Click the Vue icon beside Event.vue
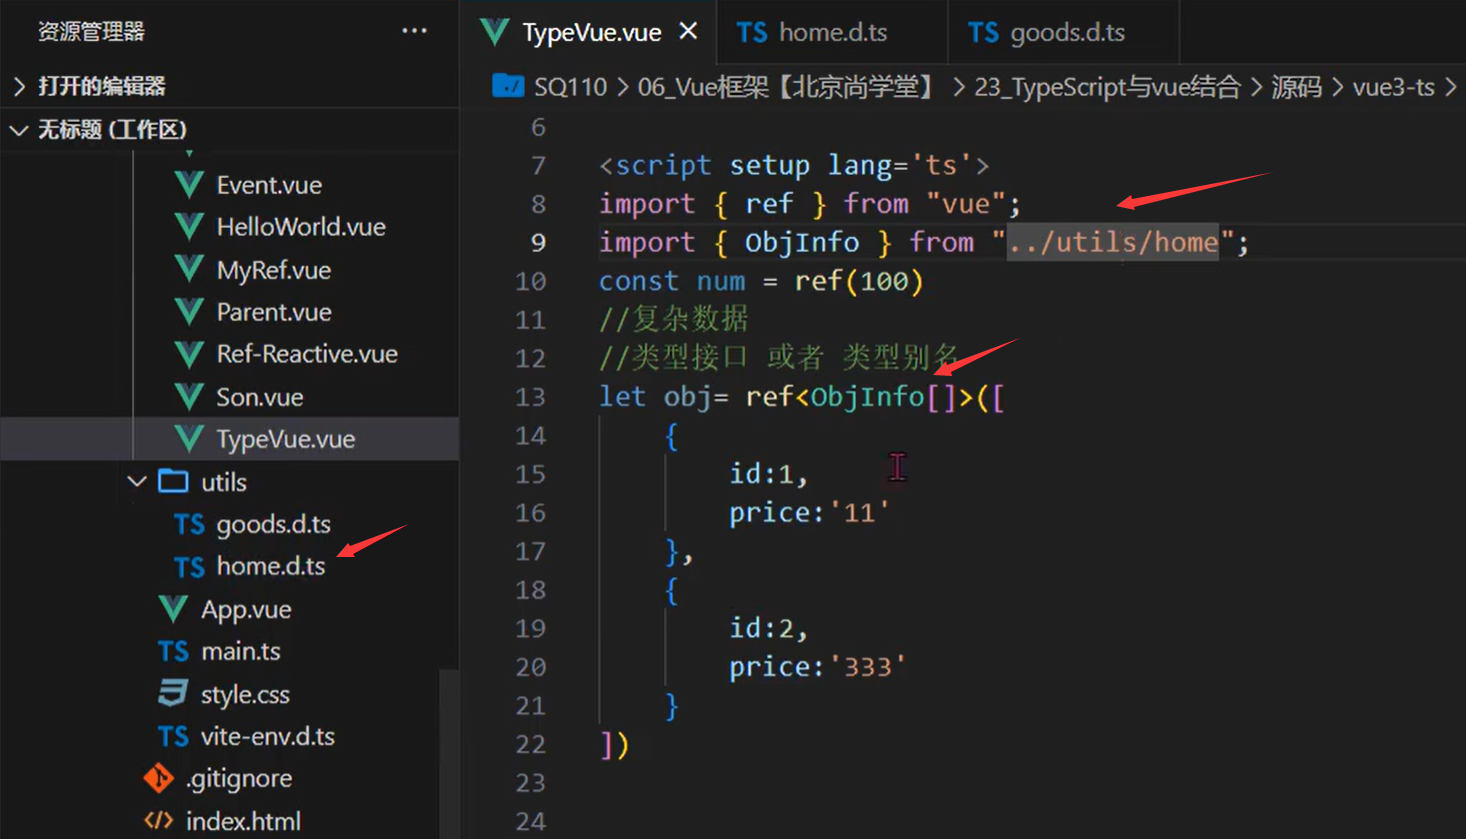Viewport: 1466px width, 839px height. coord(189,185)
